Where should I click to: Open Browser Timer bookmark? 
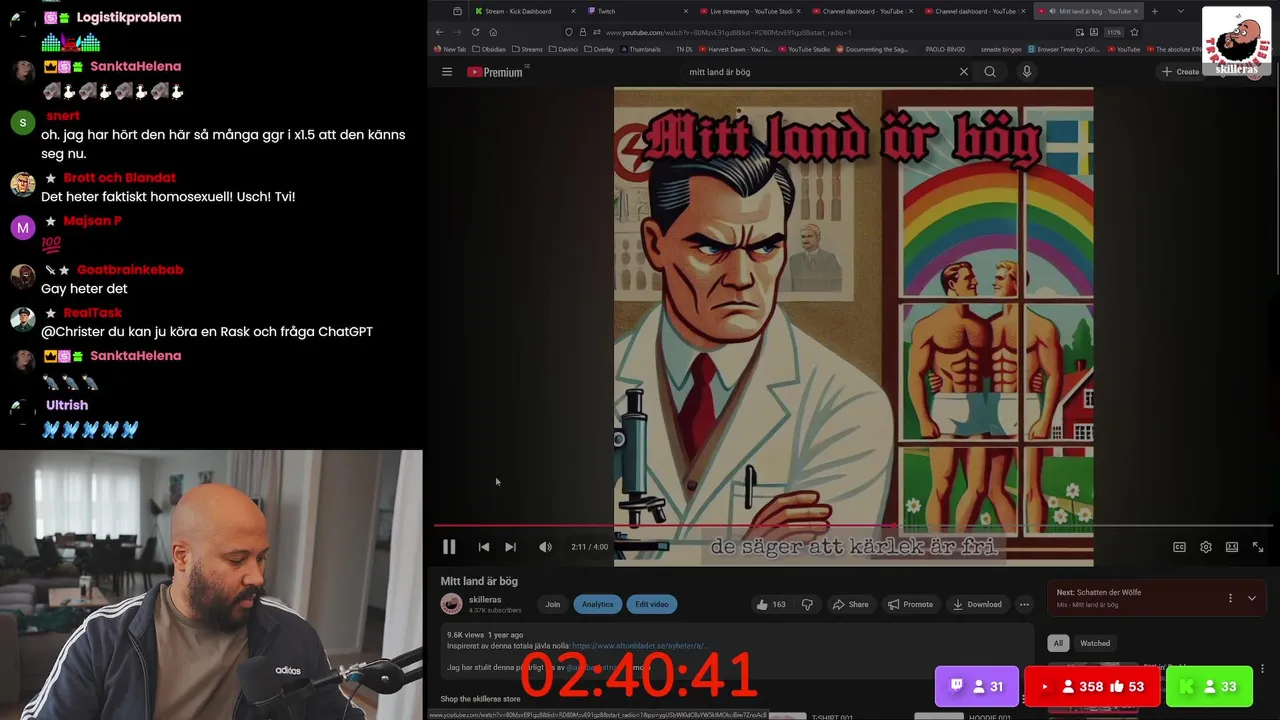1063,49
